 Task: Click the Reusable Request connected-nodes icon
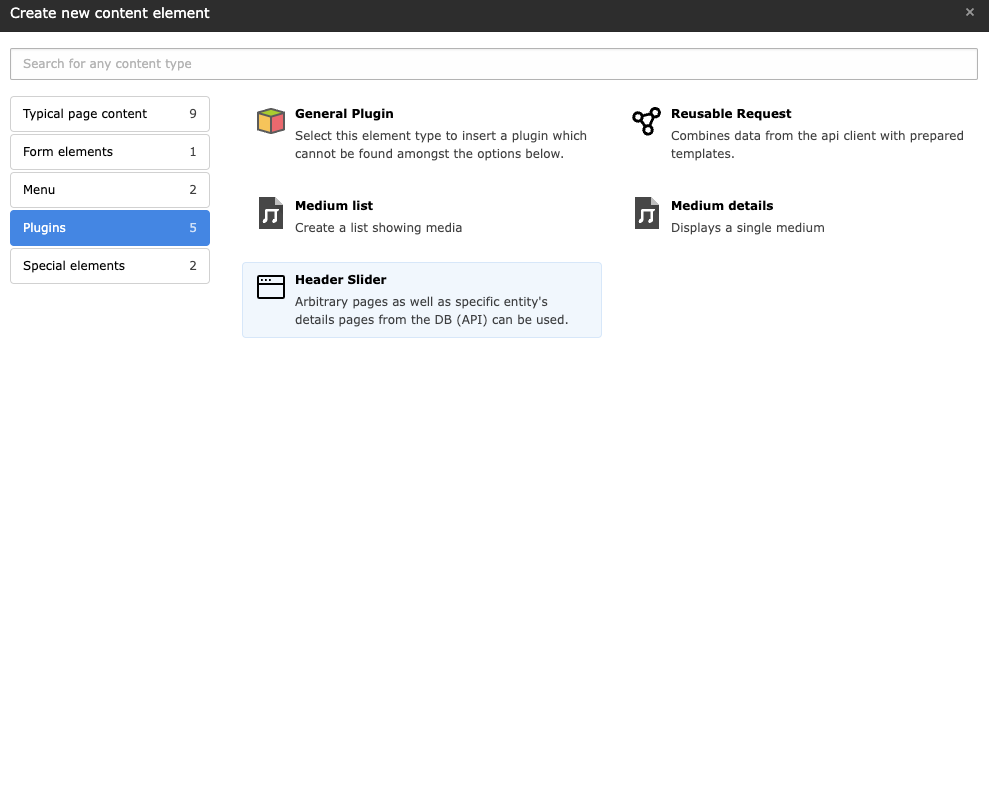click(647, 121)
